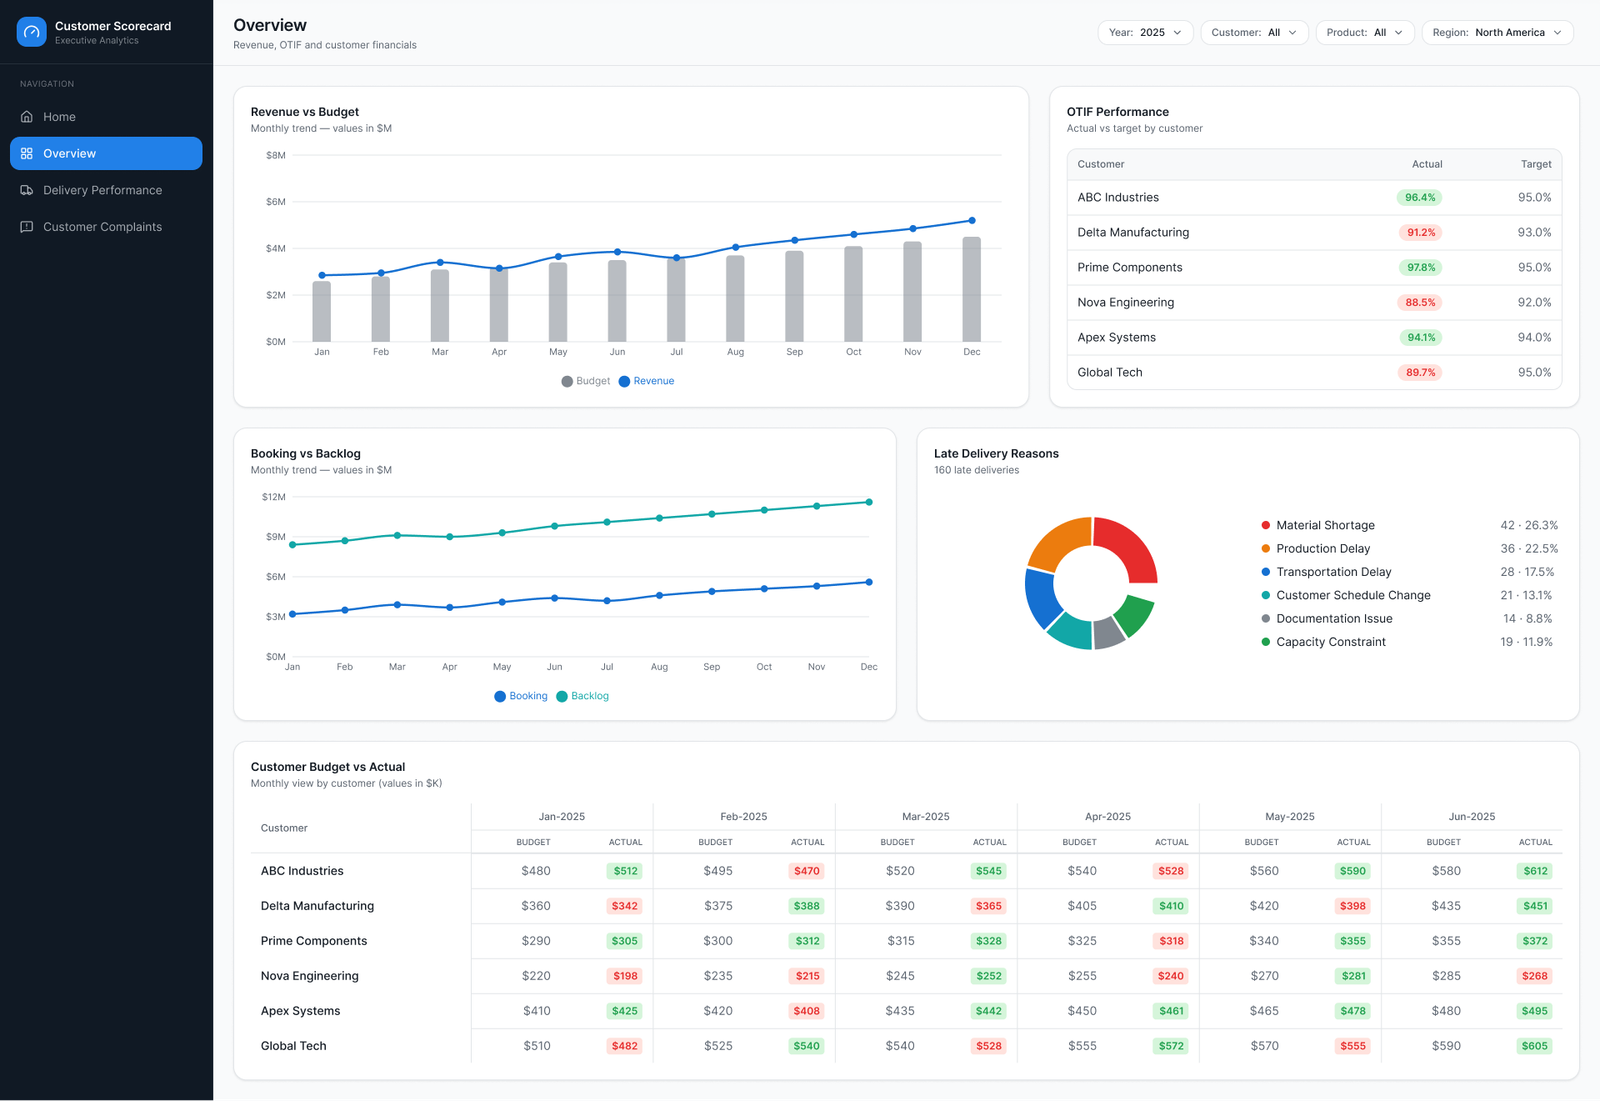Toggle the Budget series in revenue legend
The image size is (1600, 1101).
pyautogui.click(x=586, y=381)
